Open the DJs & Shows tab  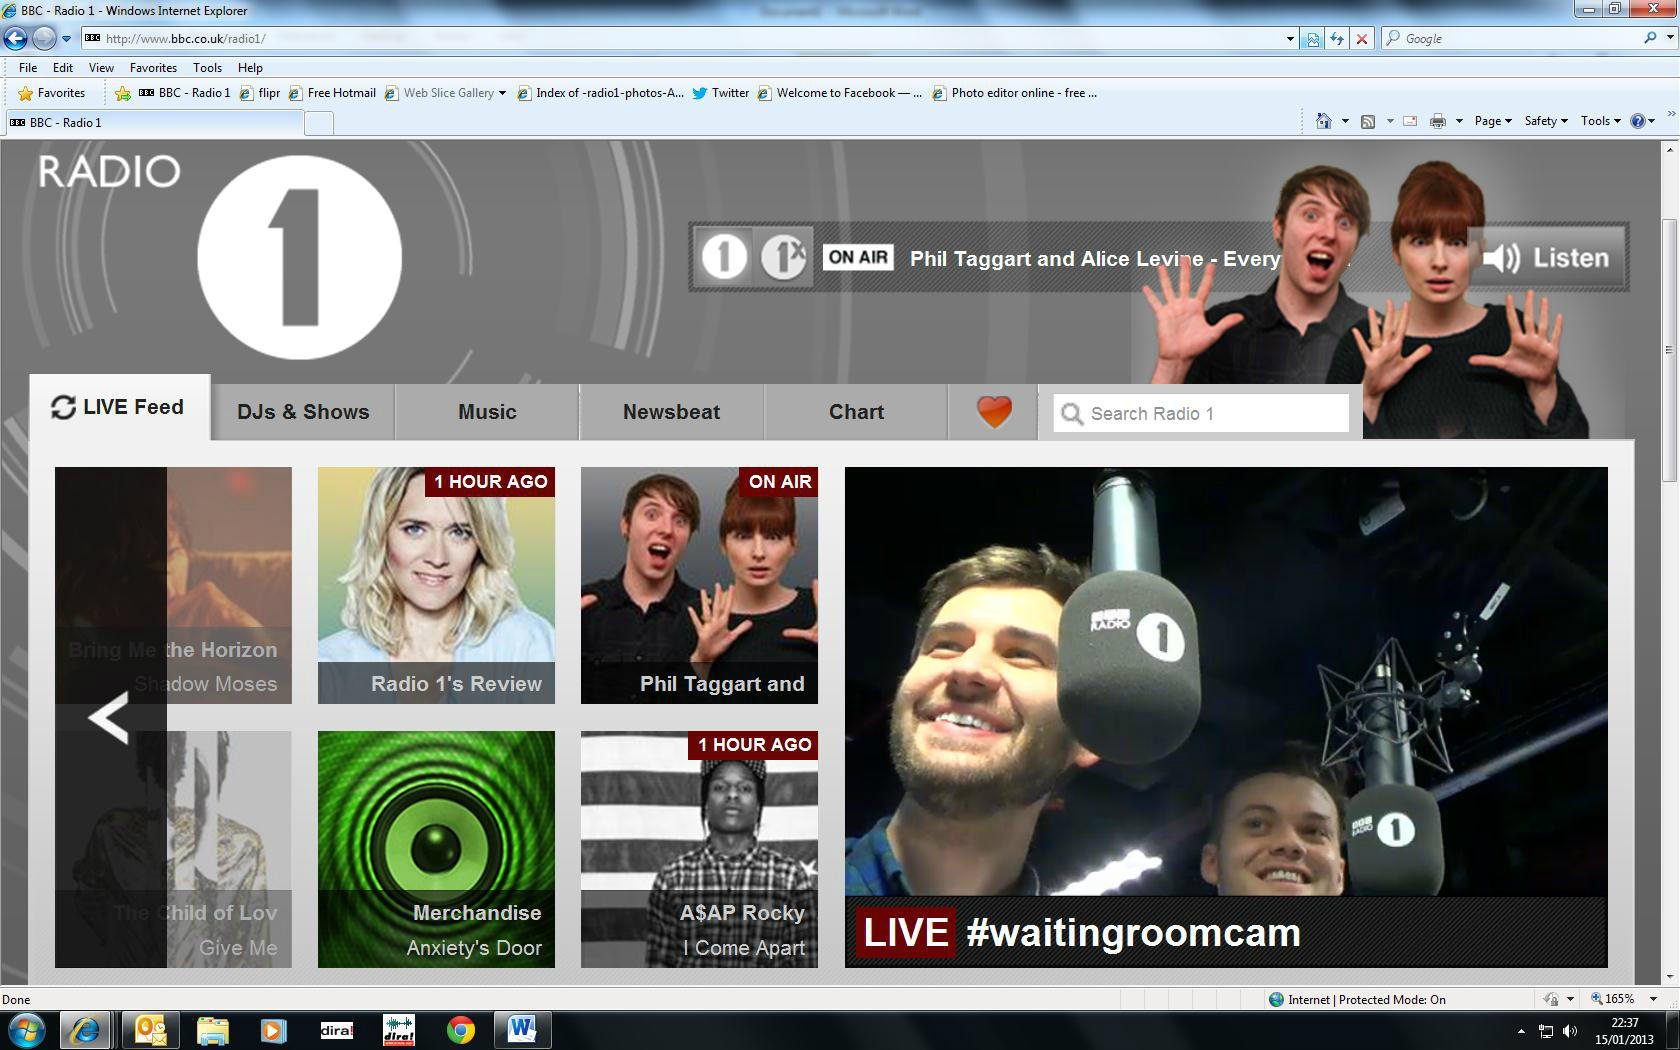(x=303, y=412)
